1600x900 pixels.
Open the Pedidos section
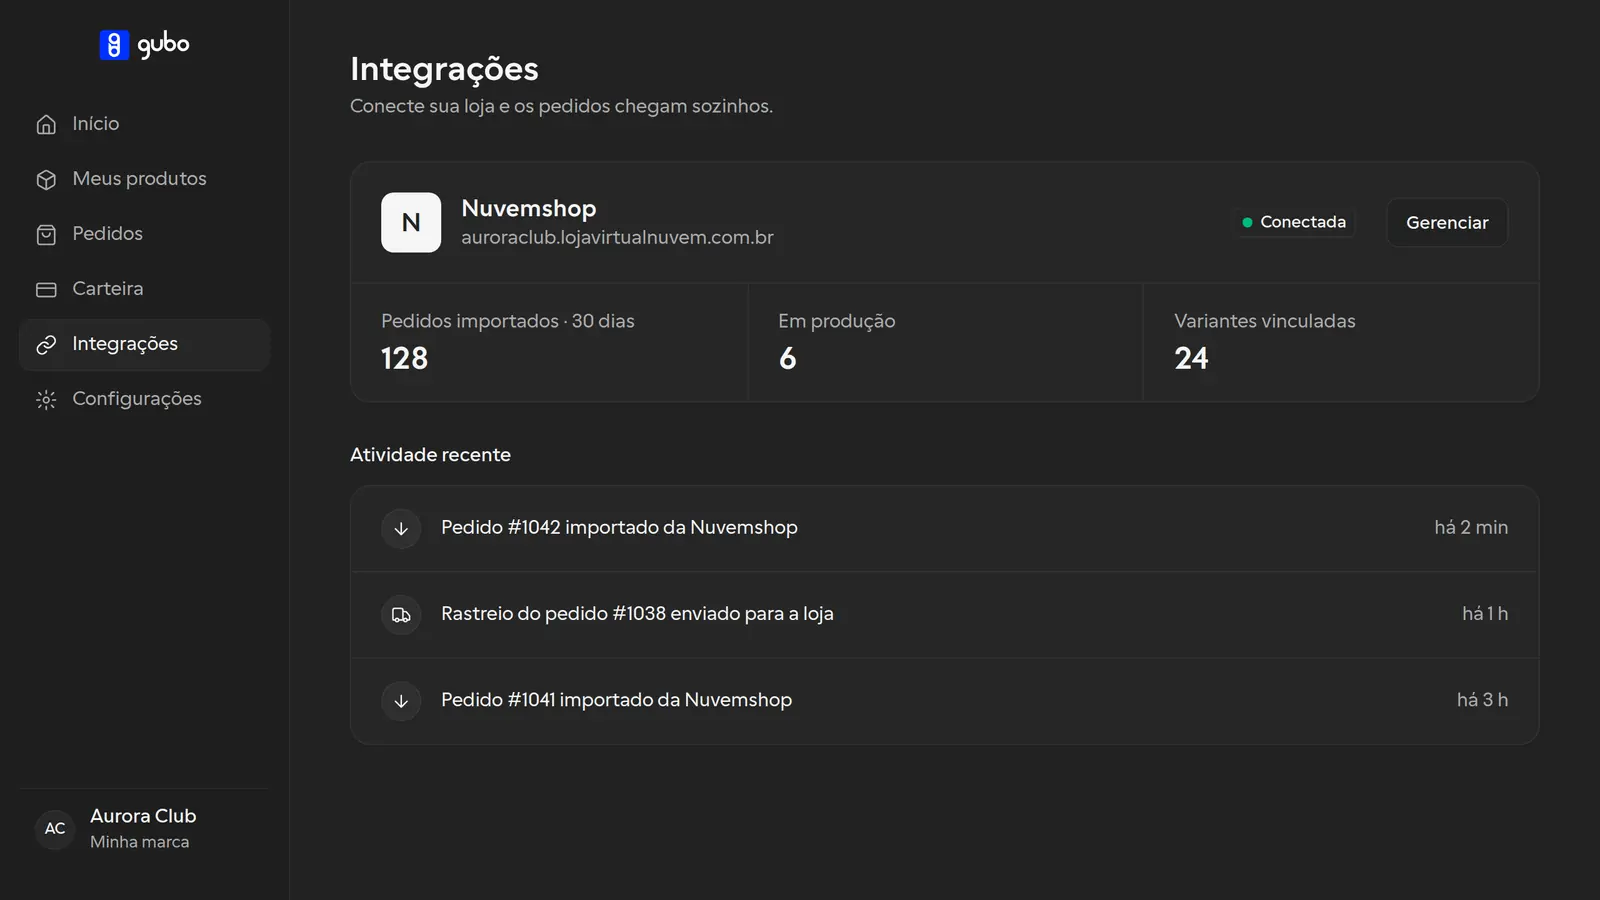145,234
